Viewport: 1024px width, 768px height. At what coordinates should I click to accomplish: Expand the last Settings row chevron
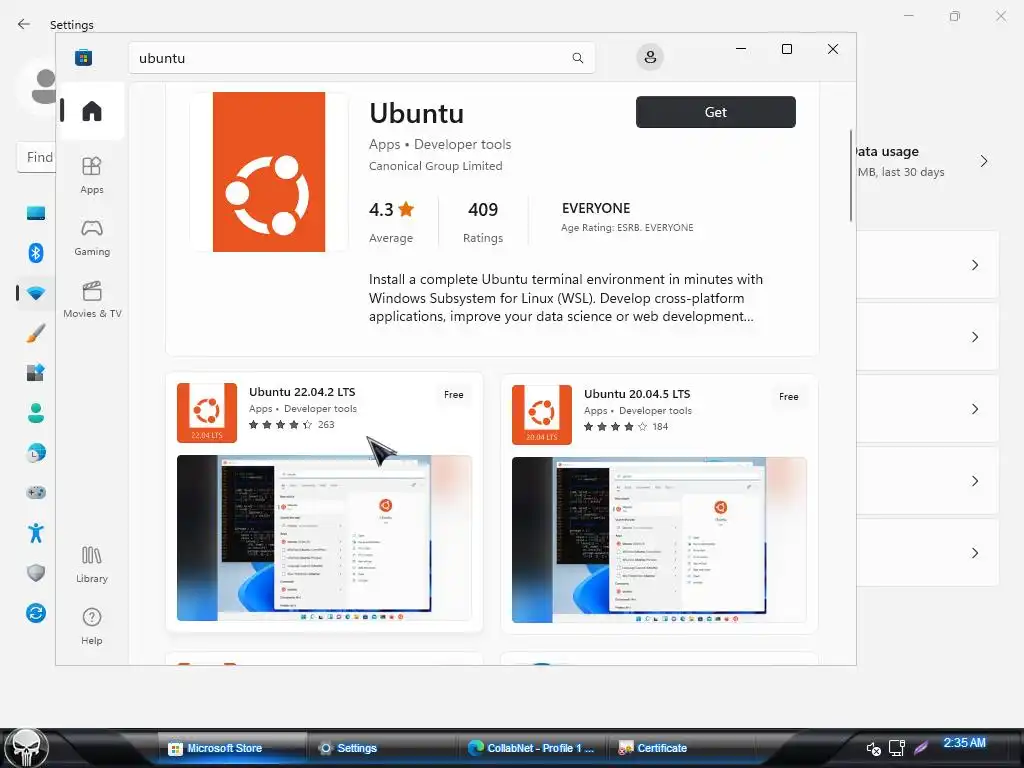pos(975,553)
